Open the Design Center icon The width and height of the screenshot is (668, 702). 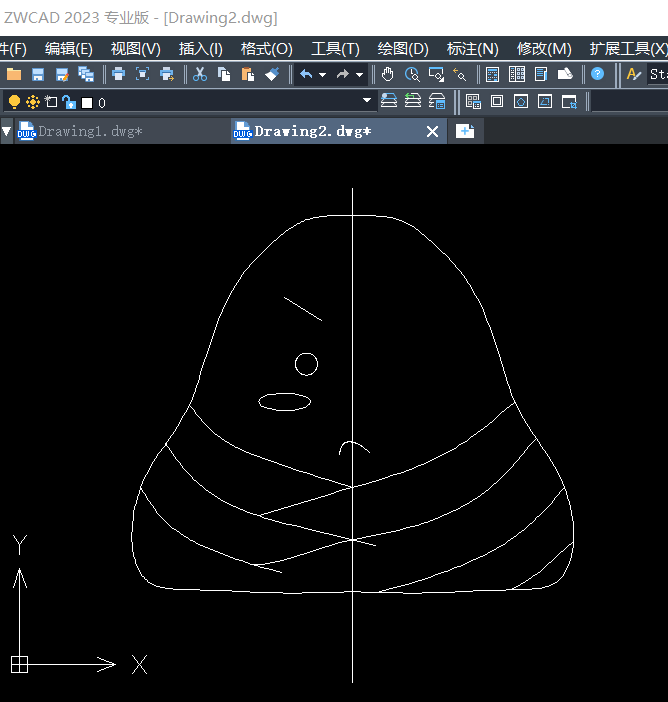[517, 74]
